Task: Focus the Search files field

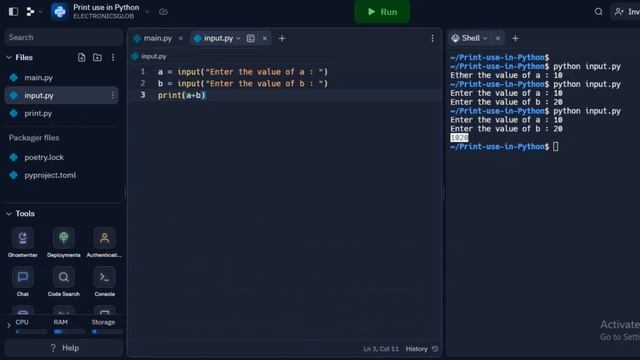Action: pyautogui.click(x=63, y=37)
